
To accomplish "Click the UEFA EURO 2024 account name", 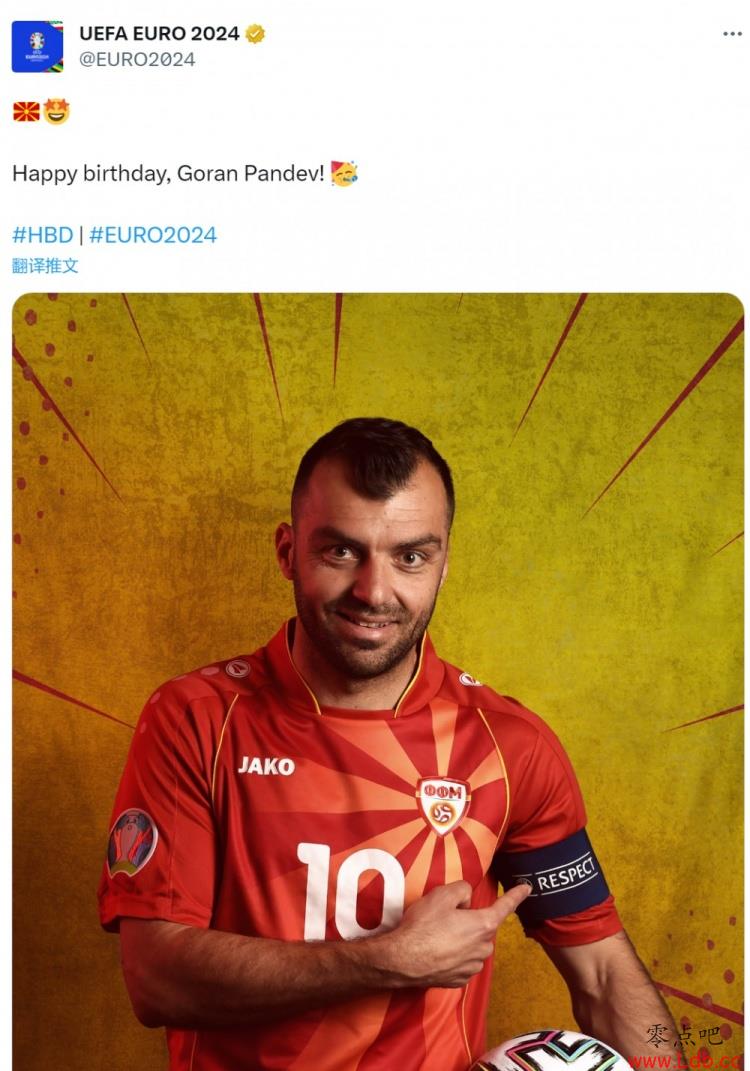I will point(159,33).
